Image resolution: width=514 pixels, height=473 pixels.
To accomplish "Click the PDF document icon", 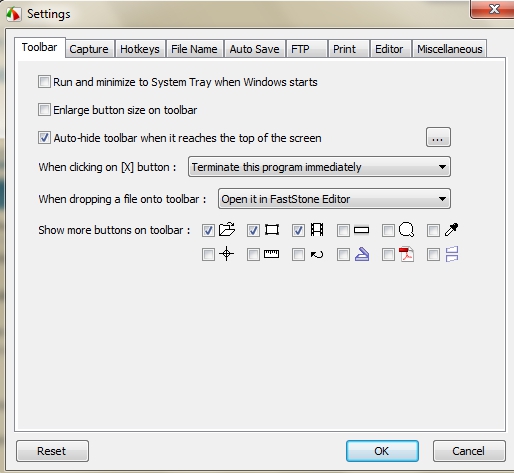I will click(406, 254).
